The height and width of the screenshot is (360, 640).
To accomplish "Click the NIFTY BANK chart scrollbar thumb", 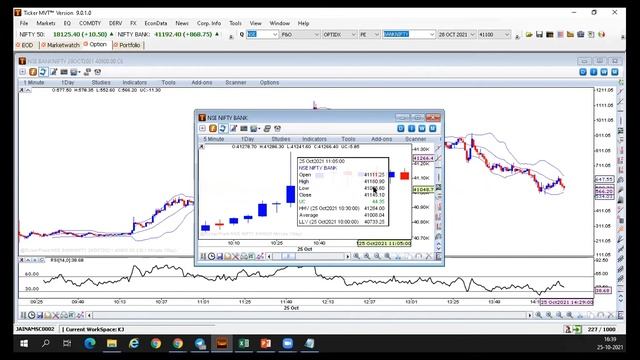I will coord(288,256).
